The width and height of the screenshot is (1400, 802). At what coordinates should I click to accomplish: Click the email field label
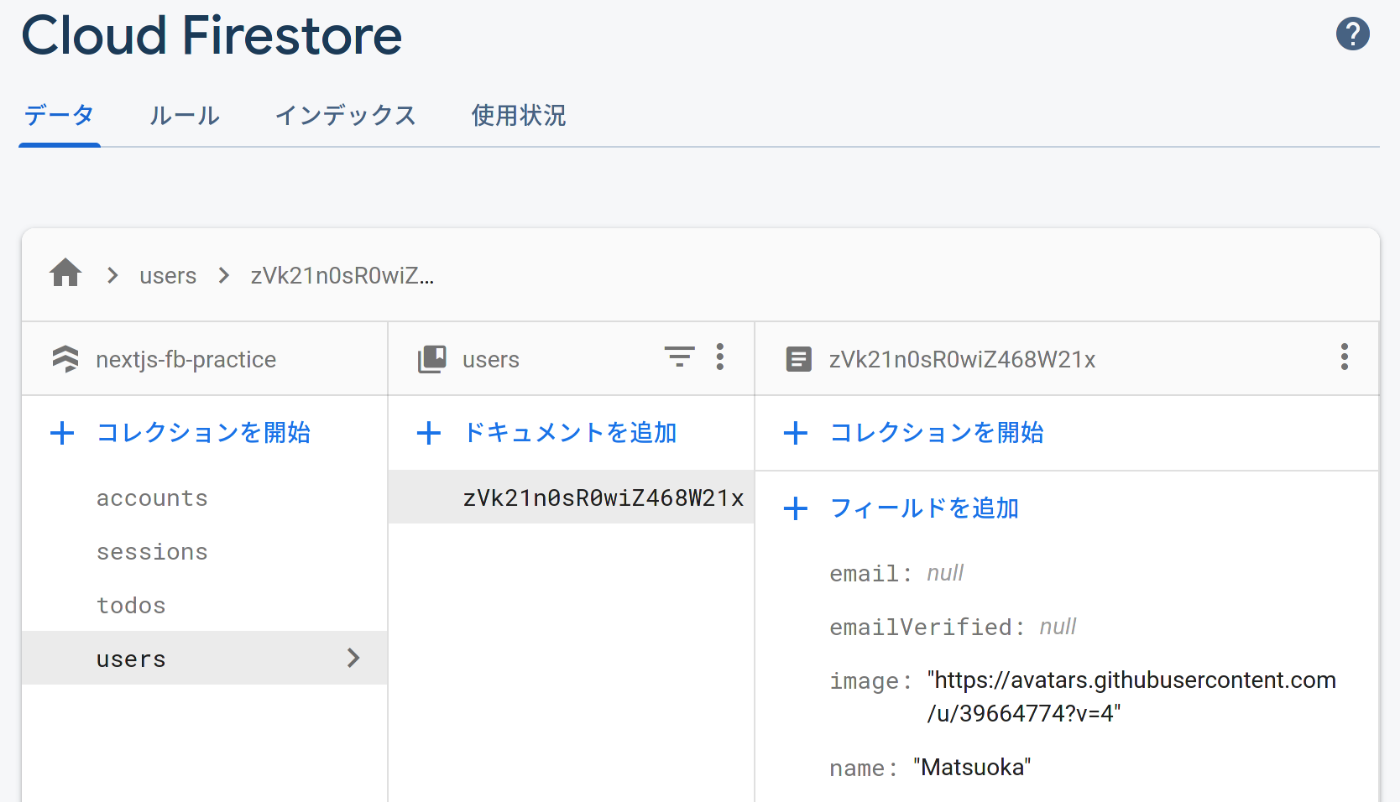[871, 574]
